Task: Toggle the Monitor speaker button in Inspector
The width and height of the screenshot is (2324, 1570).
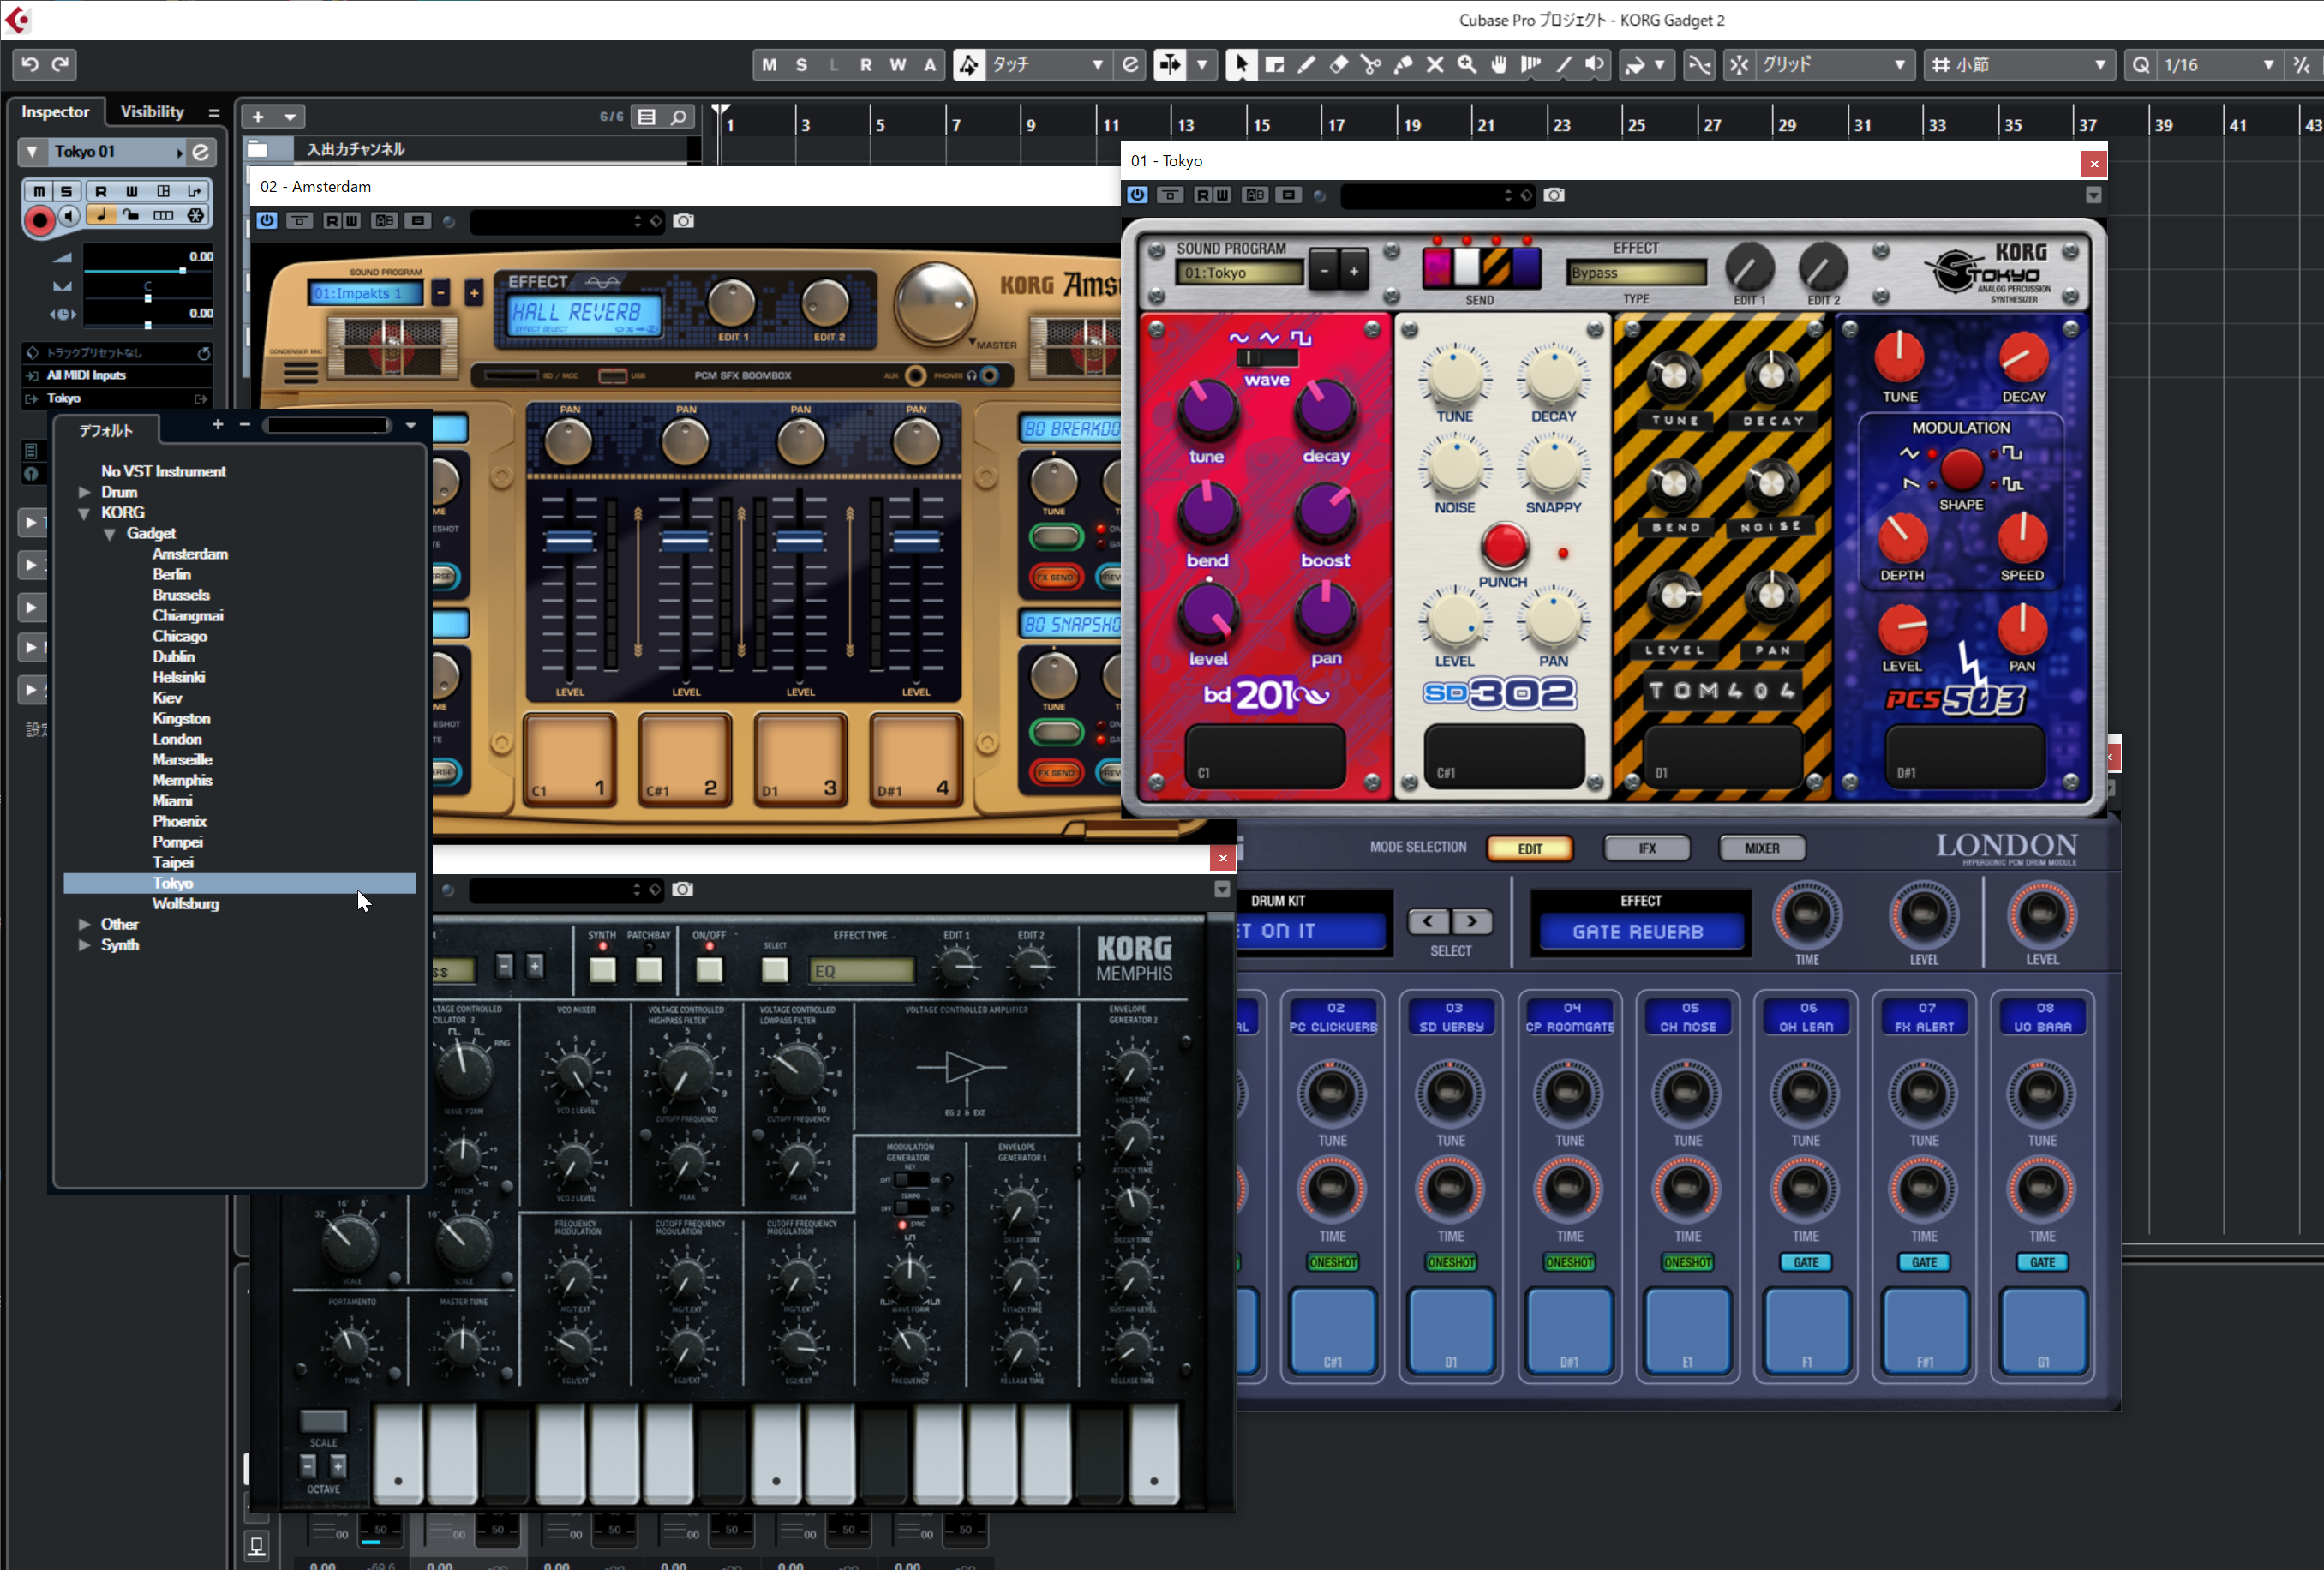Action: (x=68, y=217)
